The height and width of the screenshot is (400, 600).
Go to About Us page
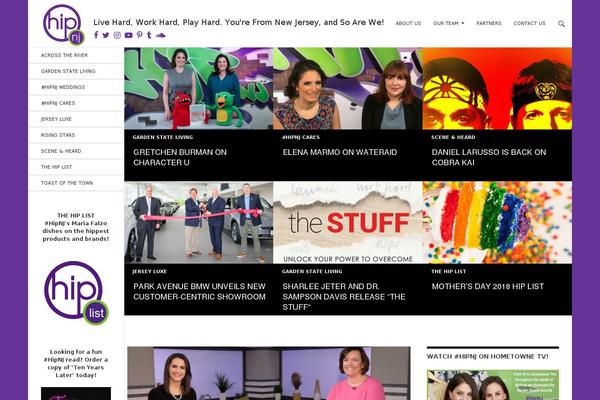(x=408, y=23)
